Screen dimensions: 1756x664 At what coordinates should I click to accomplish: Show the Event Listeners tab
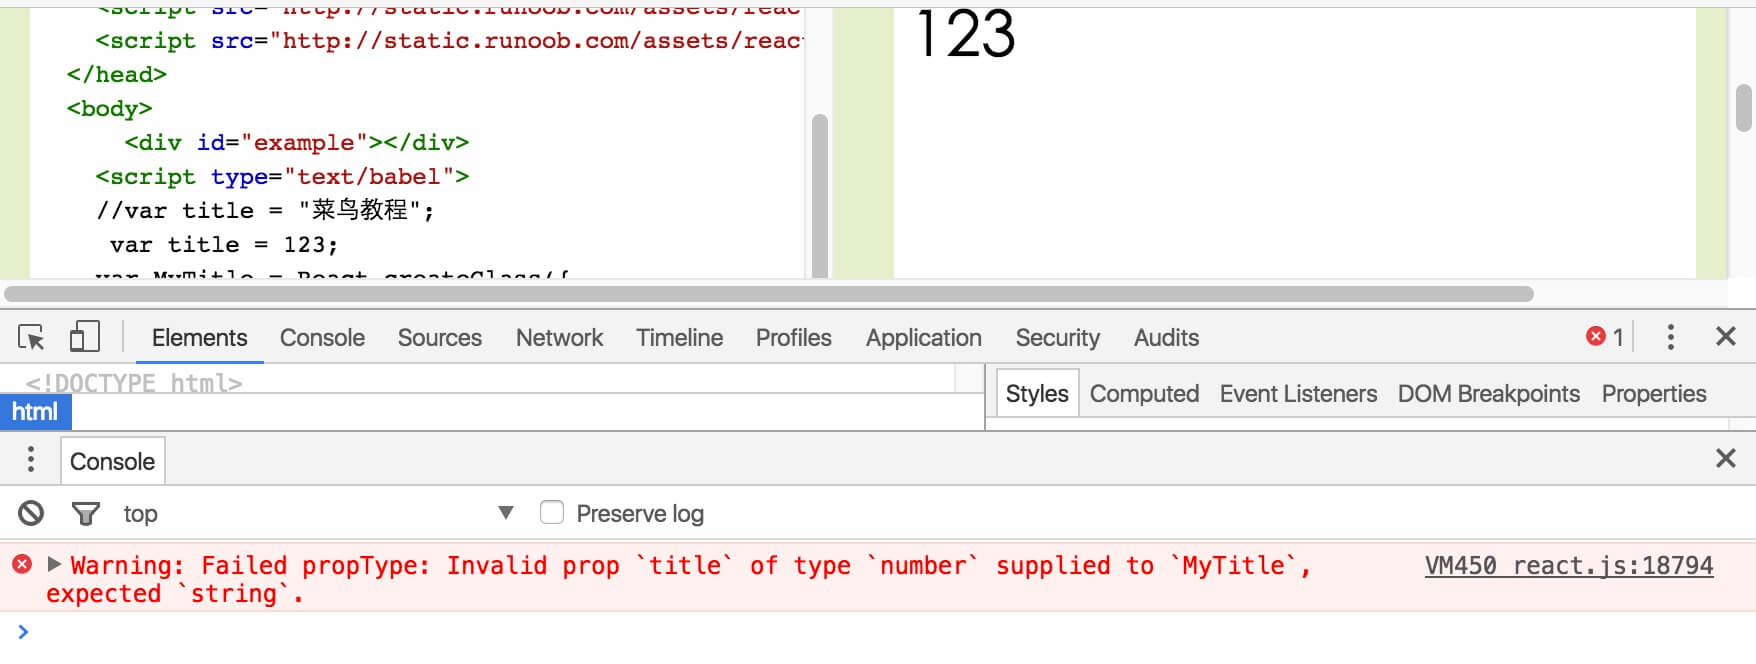click(x=1298, y=394)
